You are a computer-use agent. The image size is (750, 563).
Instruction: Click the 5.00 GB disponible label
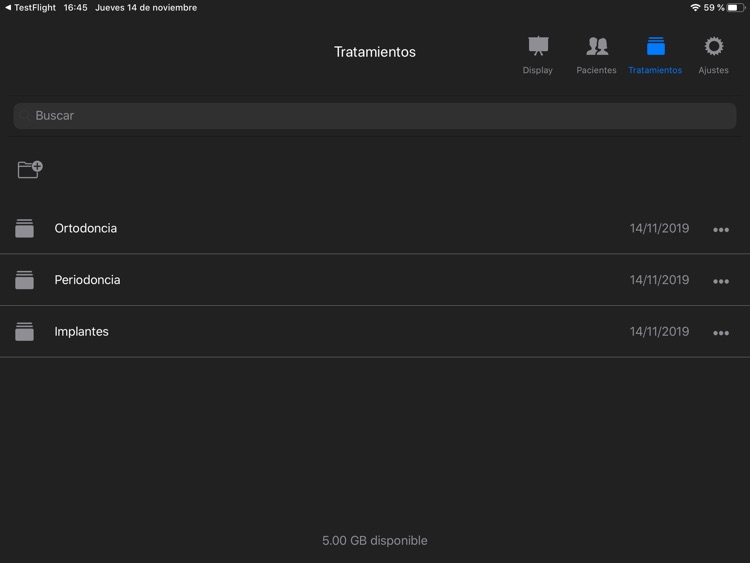pyautogui.click(x=375, y=541)
